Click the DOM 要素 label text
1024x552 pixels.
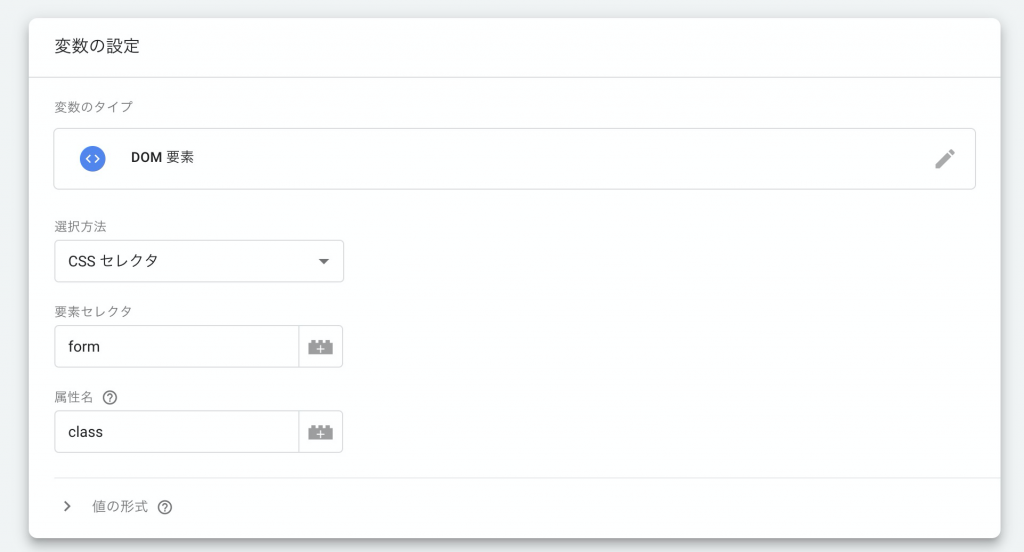pos(163,157)
